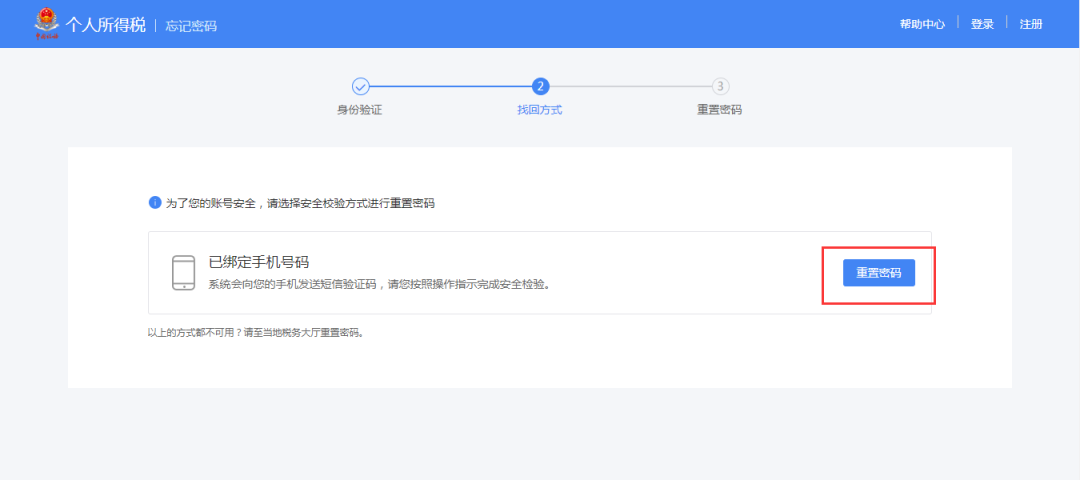Click the greyed-out step 3 circle
This screenshot has height=480, width=1080.
pyautogui.click(x=720, y=87)
